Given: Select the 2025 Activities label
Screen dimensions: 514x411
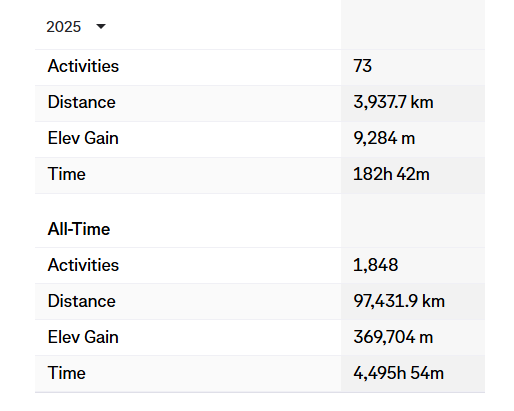Looking at the screenshot, I should (83, 66).
